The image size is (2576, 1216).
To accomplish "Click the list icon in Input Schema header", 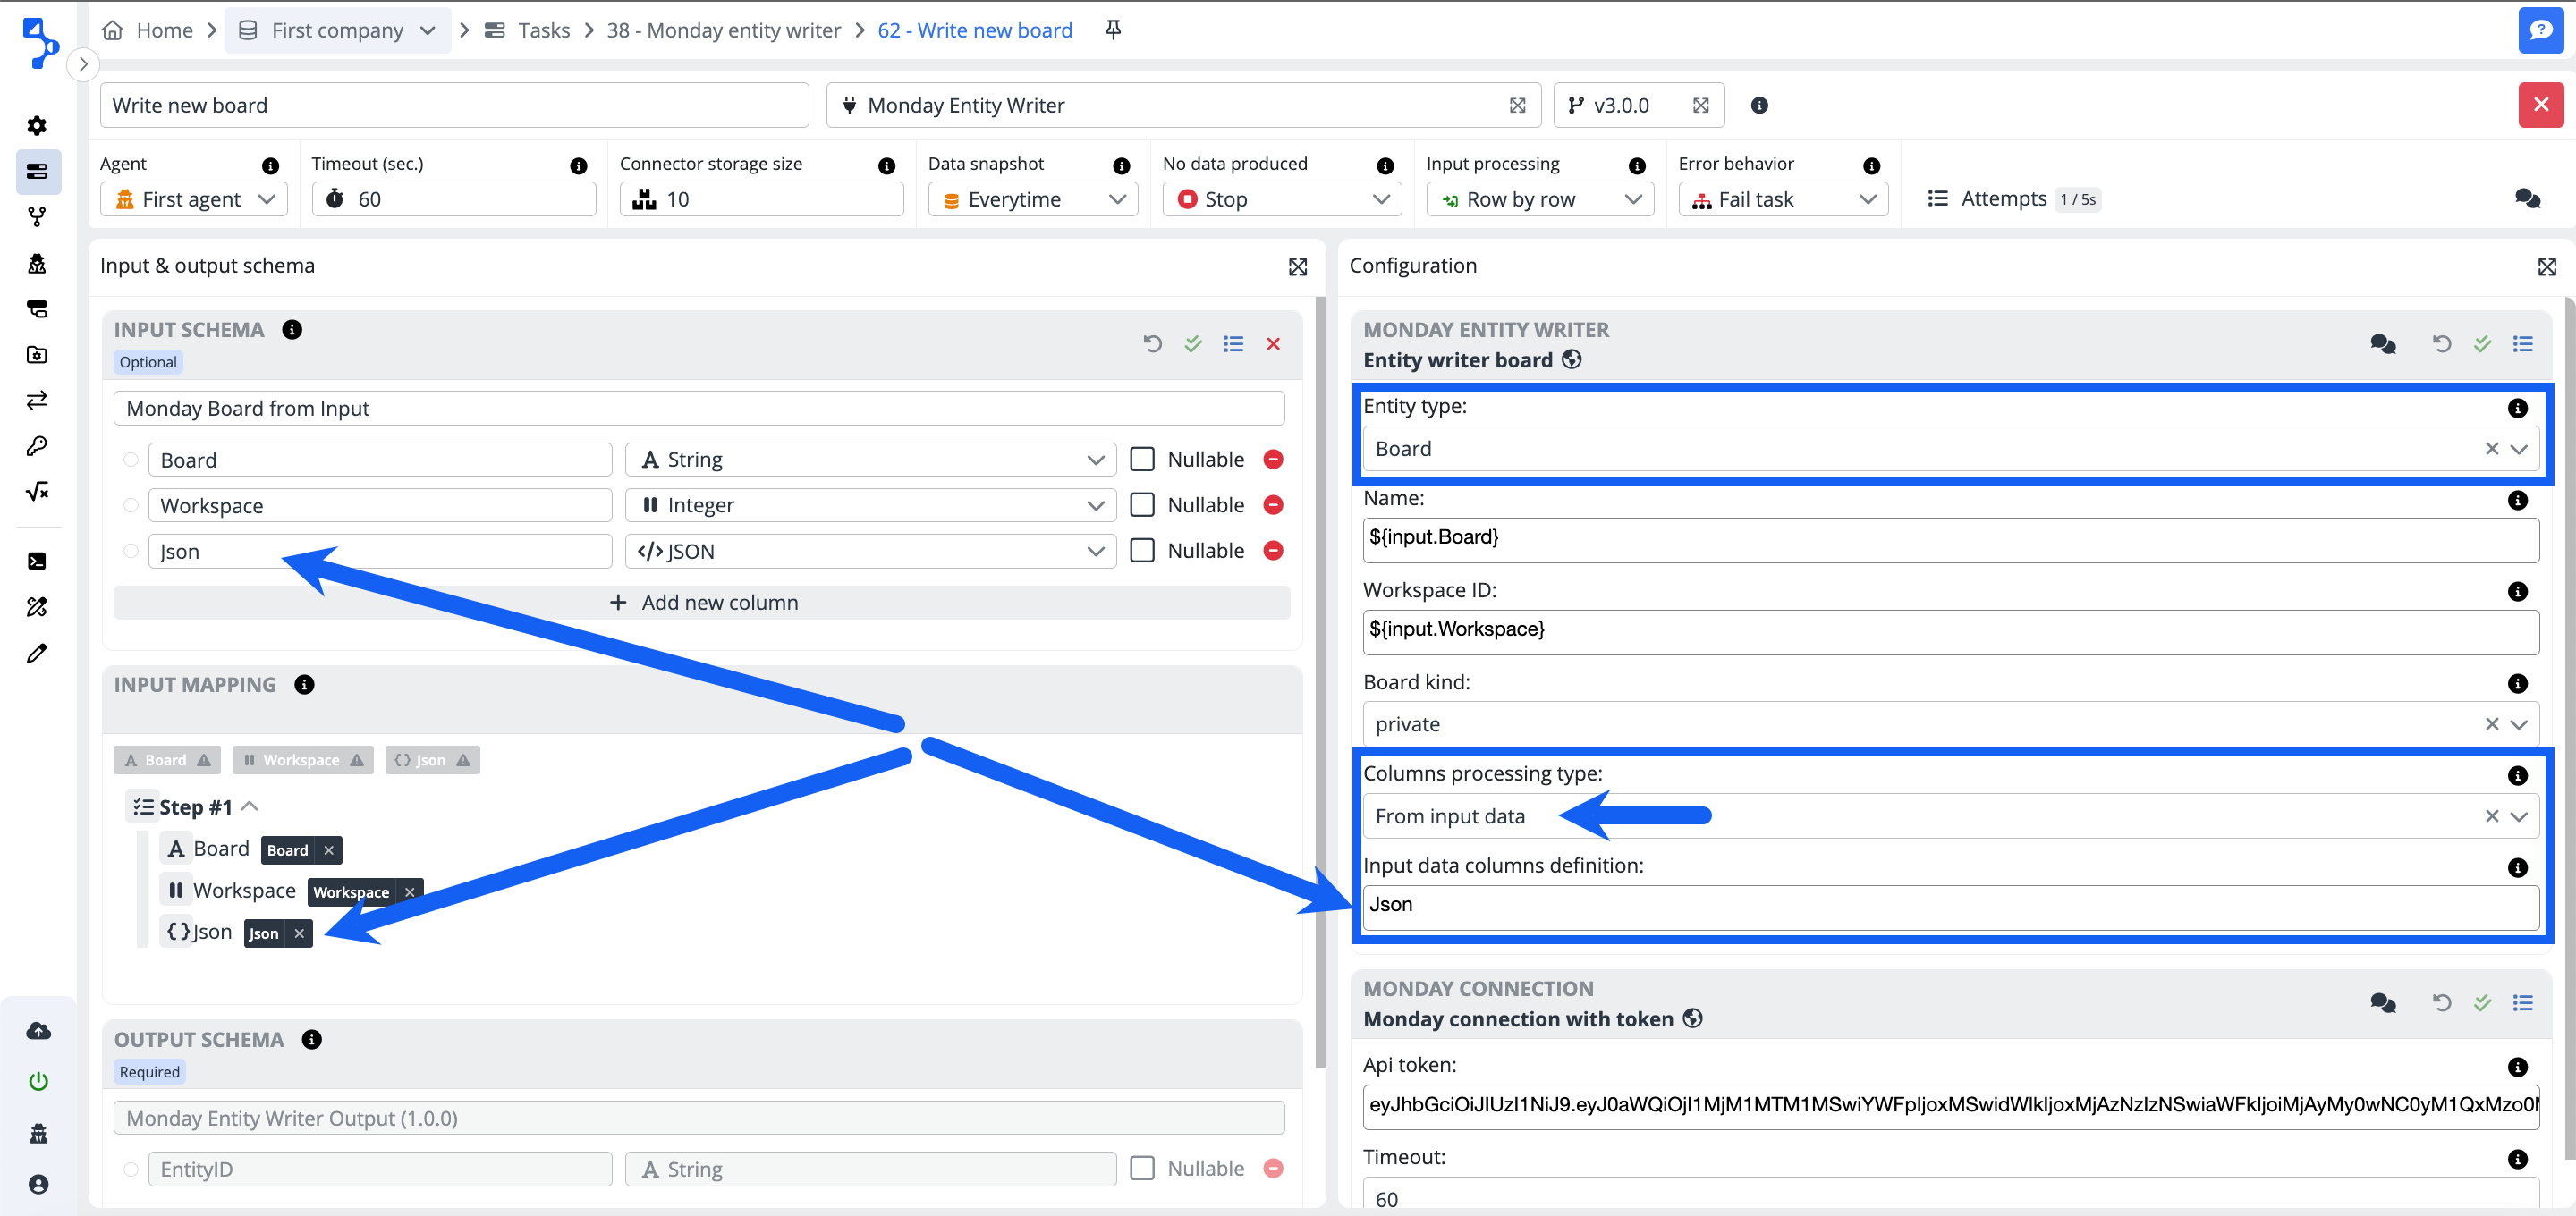I will pyautogui.click(x=1233, y=344).
